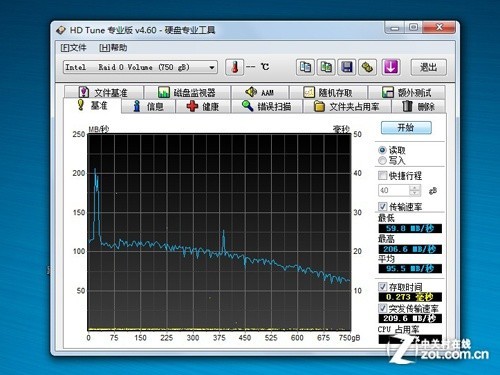
Task: Click the 开始 button
Action: click(x=406, y=128)
